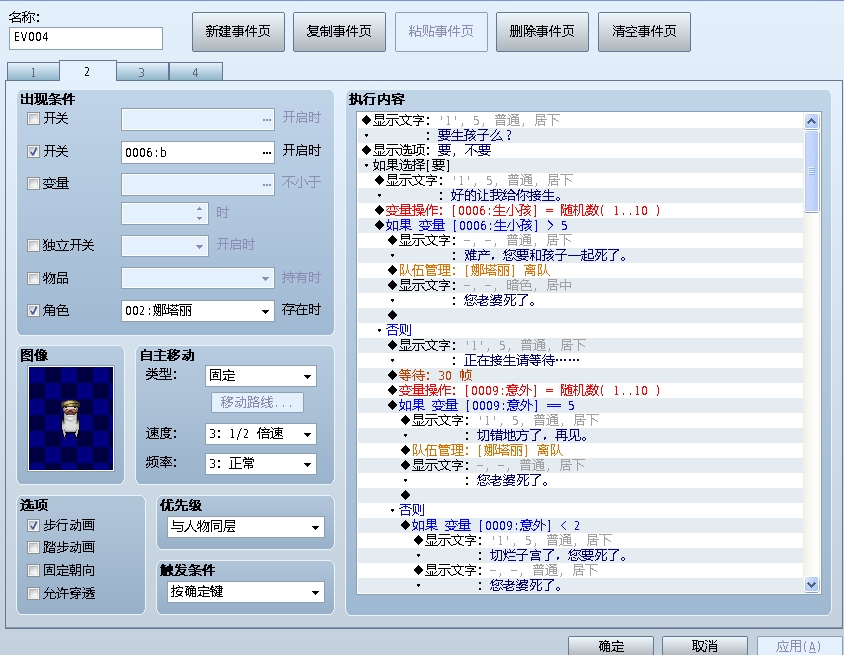The height and width of the screenshot is (655, 844).
Task: Open the 优先级 与人物同层 dropdown
Action: tap(245, 526)
